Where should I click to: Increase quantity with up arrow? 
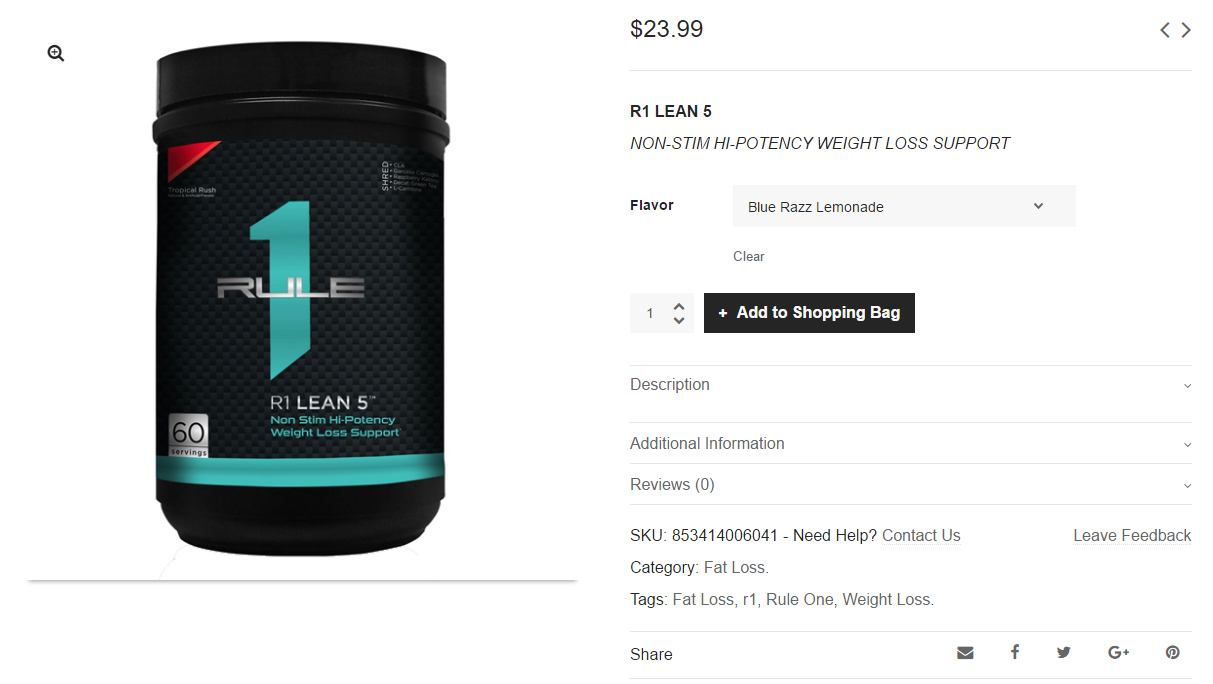pyautogui.click(x=679, y=306)
